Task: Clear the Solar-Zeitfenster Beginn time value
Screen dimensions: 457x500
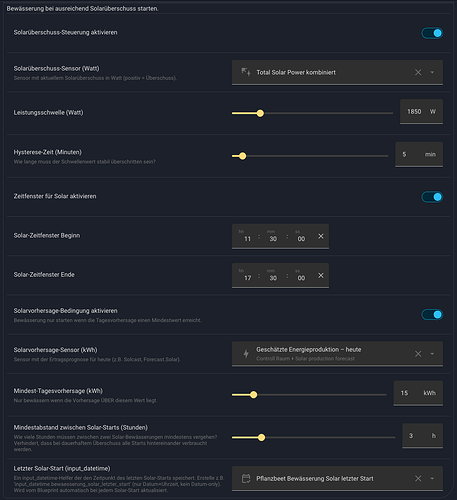Action: coord(321,236)
